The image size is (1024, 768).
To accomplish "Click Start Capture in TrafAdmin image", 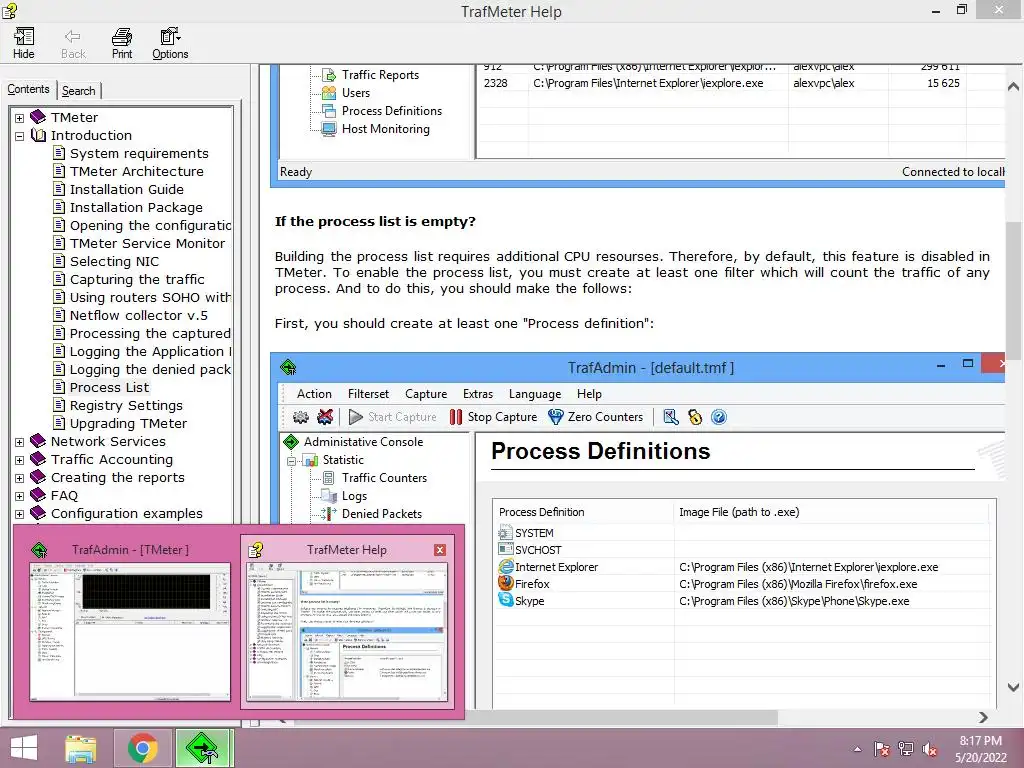I will 392,417.
